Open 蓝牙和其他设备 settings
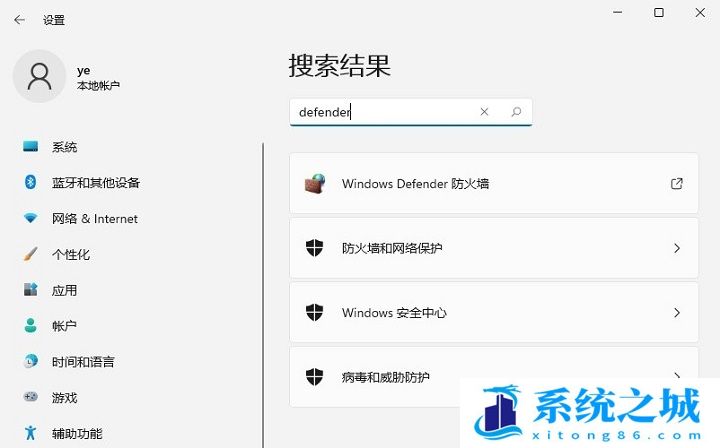Image resolution: width=720 pixels, height=448 pixels. tap(96, 183)
